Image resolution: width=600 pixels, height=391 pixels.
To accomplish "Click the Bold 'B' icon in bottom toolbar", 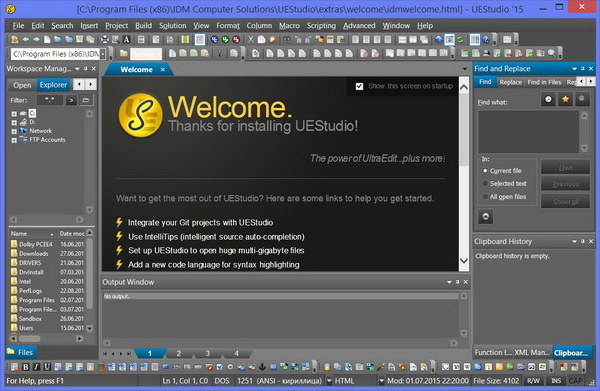I will (x=26, y=367).
